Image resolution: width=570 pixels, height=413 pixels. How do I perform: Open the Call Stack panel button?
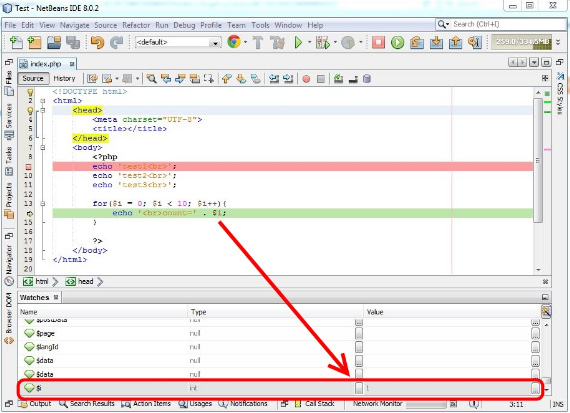tap(314, 404)
